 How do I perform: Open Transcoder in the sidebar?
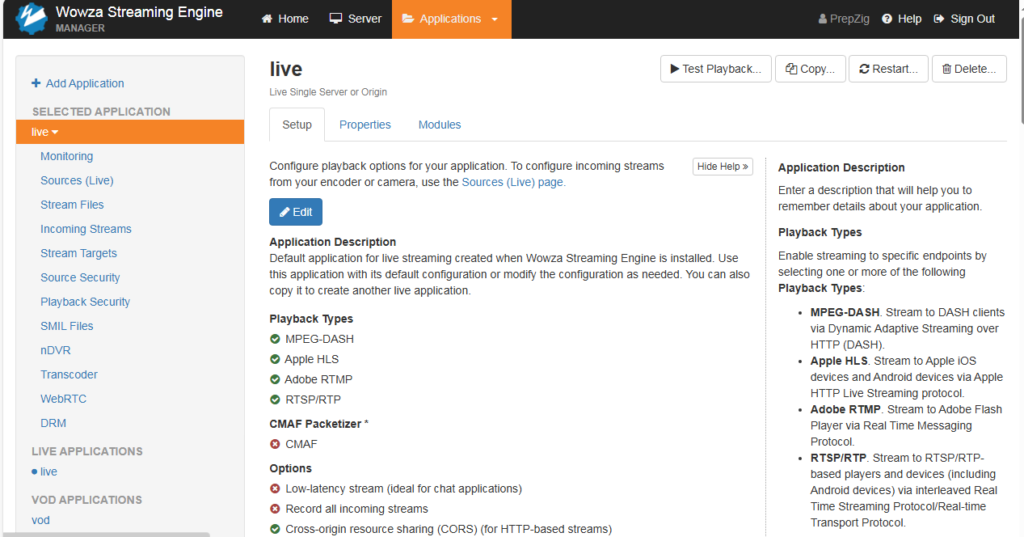69,374
